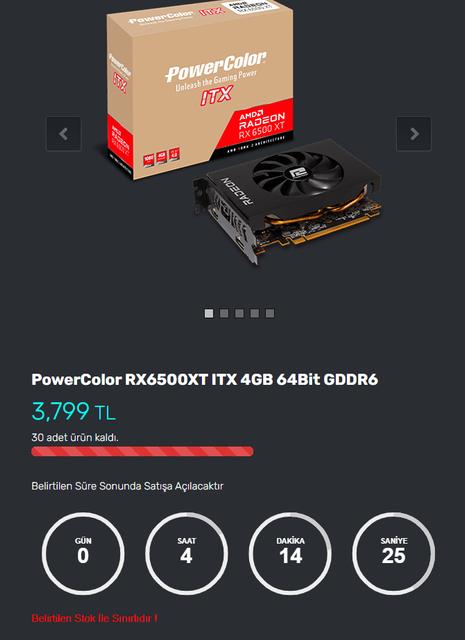Click the red striped stock progress bar
The height and width of the screenshot is (640, 465).
click(x=142, y=451)
